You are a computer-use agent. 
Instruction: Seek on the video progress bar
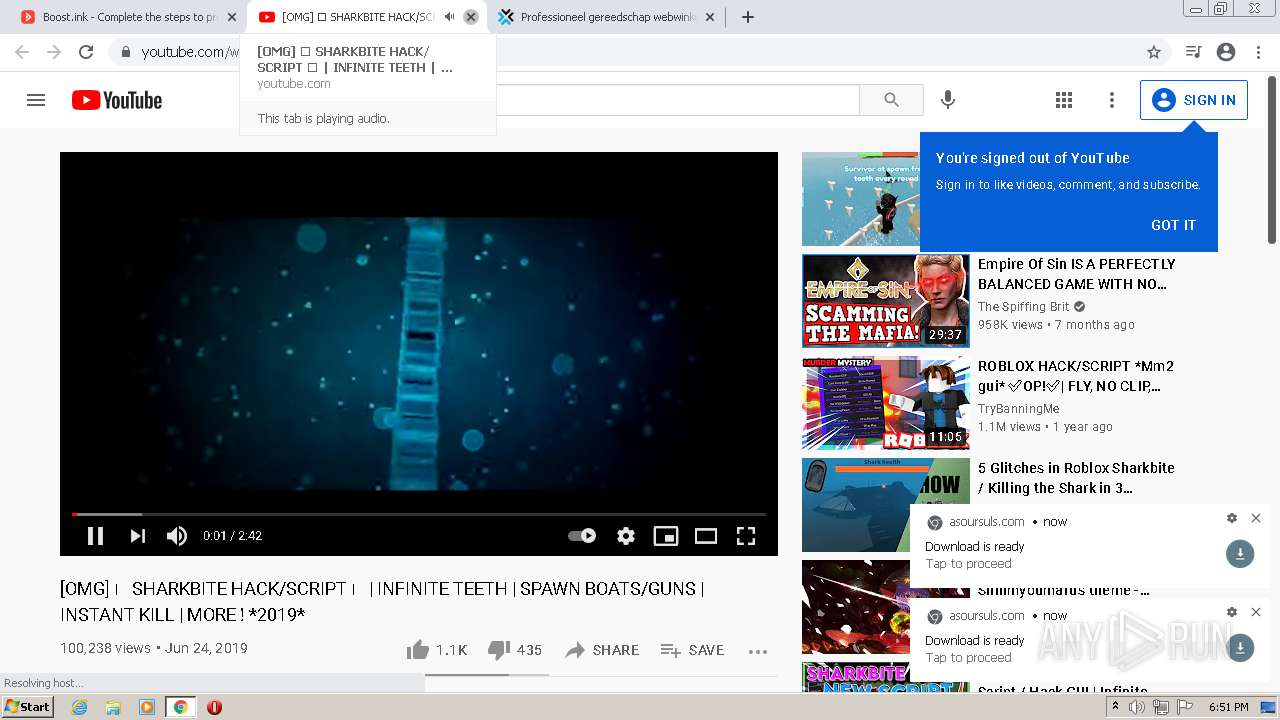coord(419,514)
